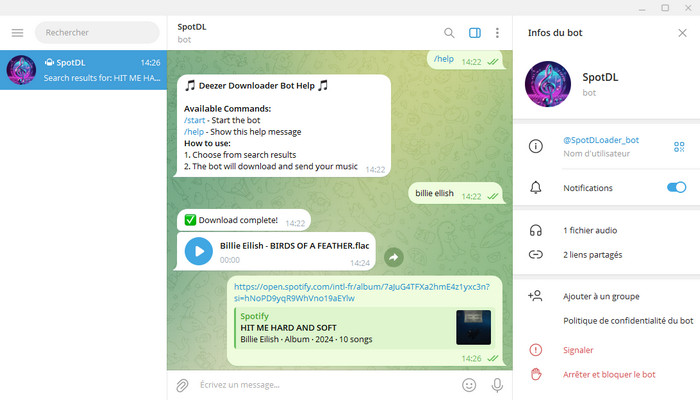The height and width of the screenshot is (400, 700).
Task: Click the search icon in chat header
Action: [x=449, y=33]
